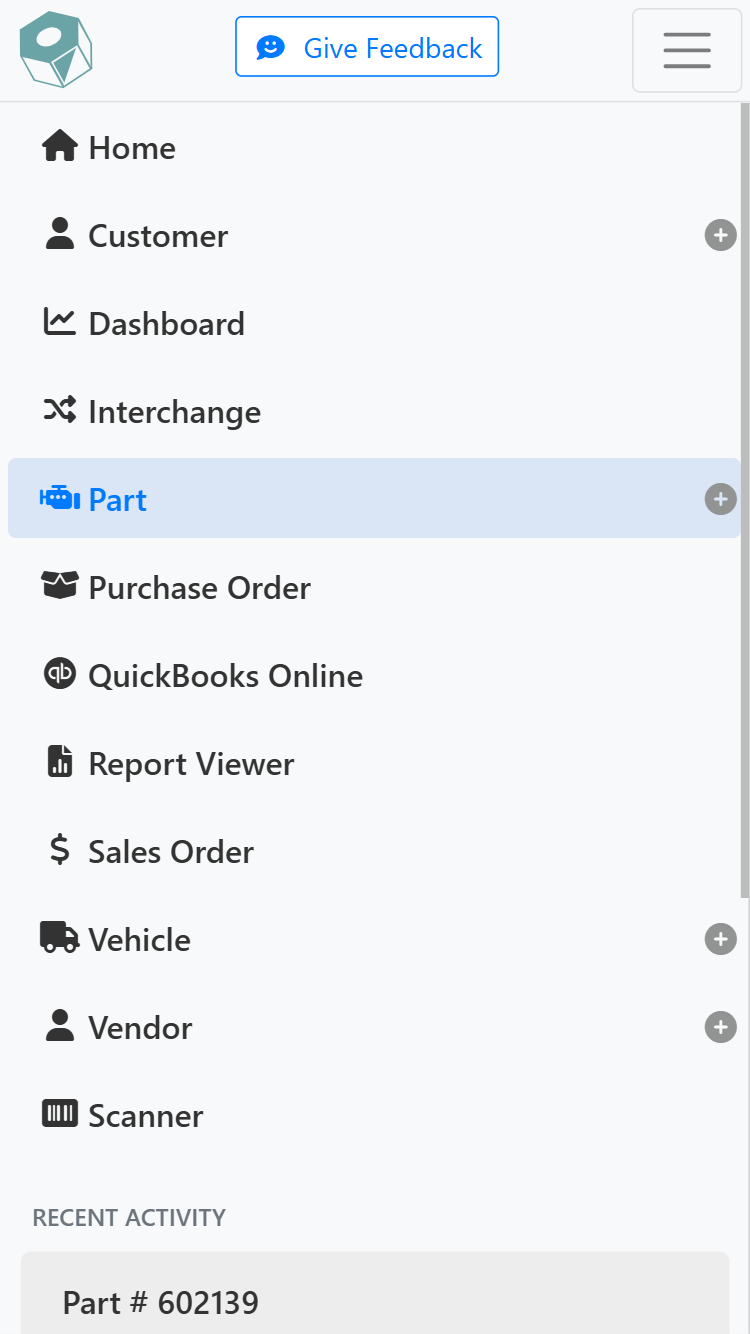Click the application logo in the header
Image resolution: width=750 pixels, height=1334 pixels.
56,49
